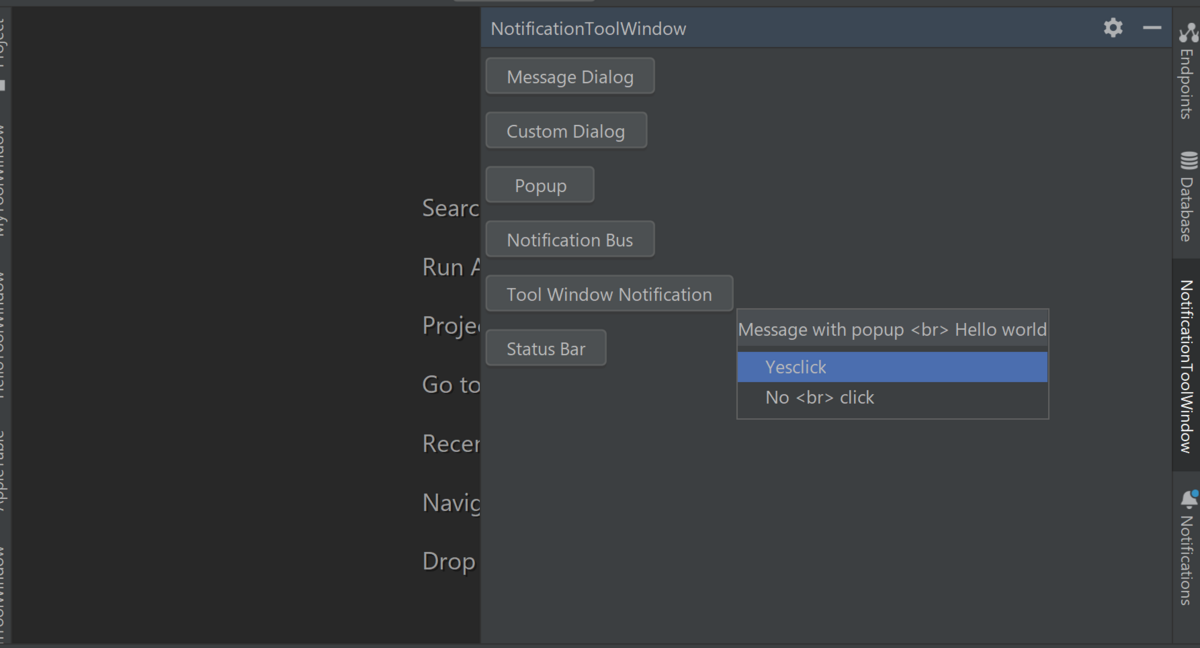This screenshot has width=1200, height=648.
Task: Open the HelloToolWindow left stripe tab
Action: (x=3, y=335)
